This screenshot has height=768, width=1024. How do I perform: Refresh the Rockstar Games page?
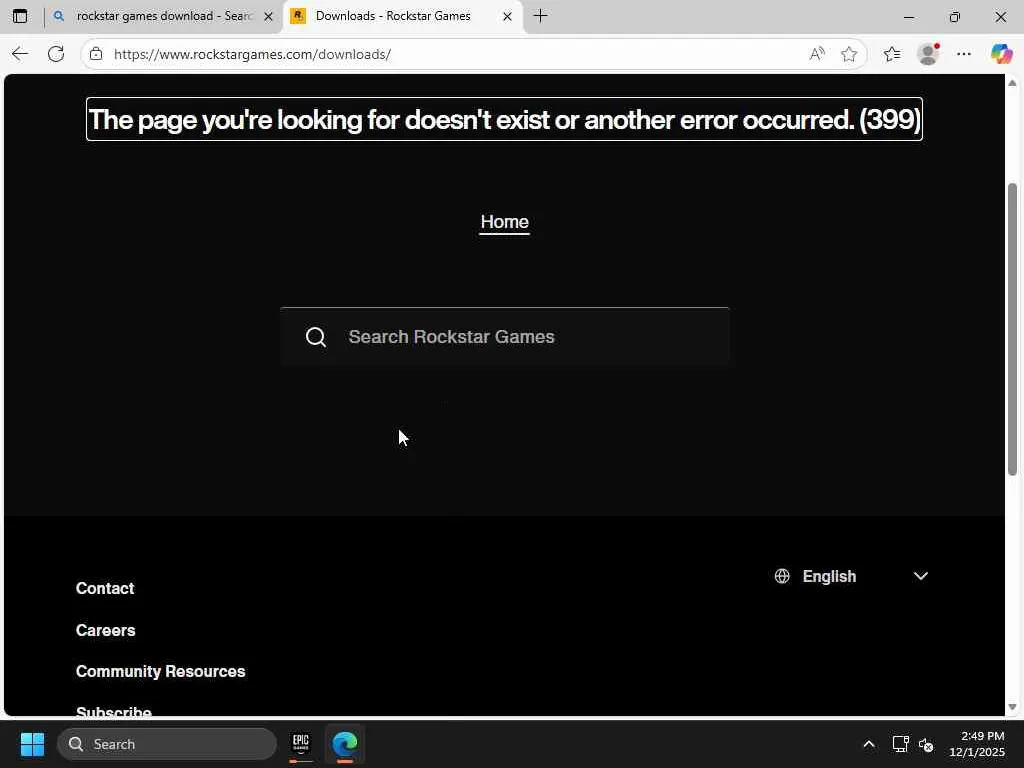coord(56,54)
